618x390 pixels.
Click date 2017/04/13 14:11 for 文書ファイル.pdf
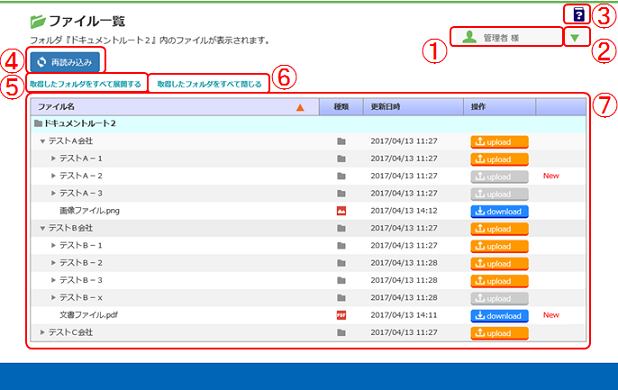[404, 315]
